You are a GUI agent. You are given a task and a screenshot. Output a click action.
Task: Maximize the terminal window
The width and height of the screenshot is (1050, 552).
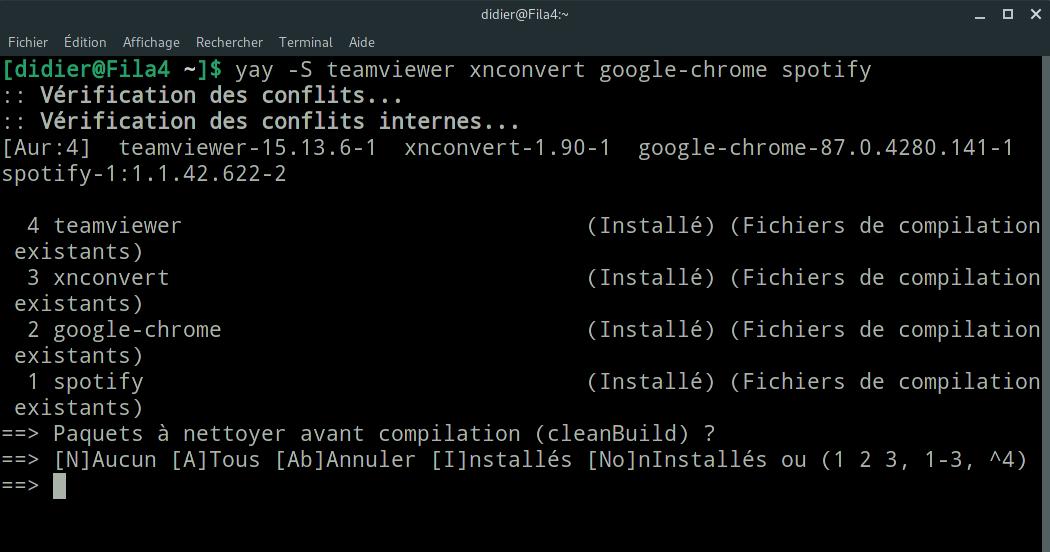click(1008, 14)
